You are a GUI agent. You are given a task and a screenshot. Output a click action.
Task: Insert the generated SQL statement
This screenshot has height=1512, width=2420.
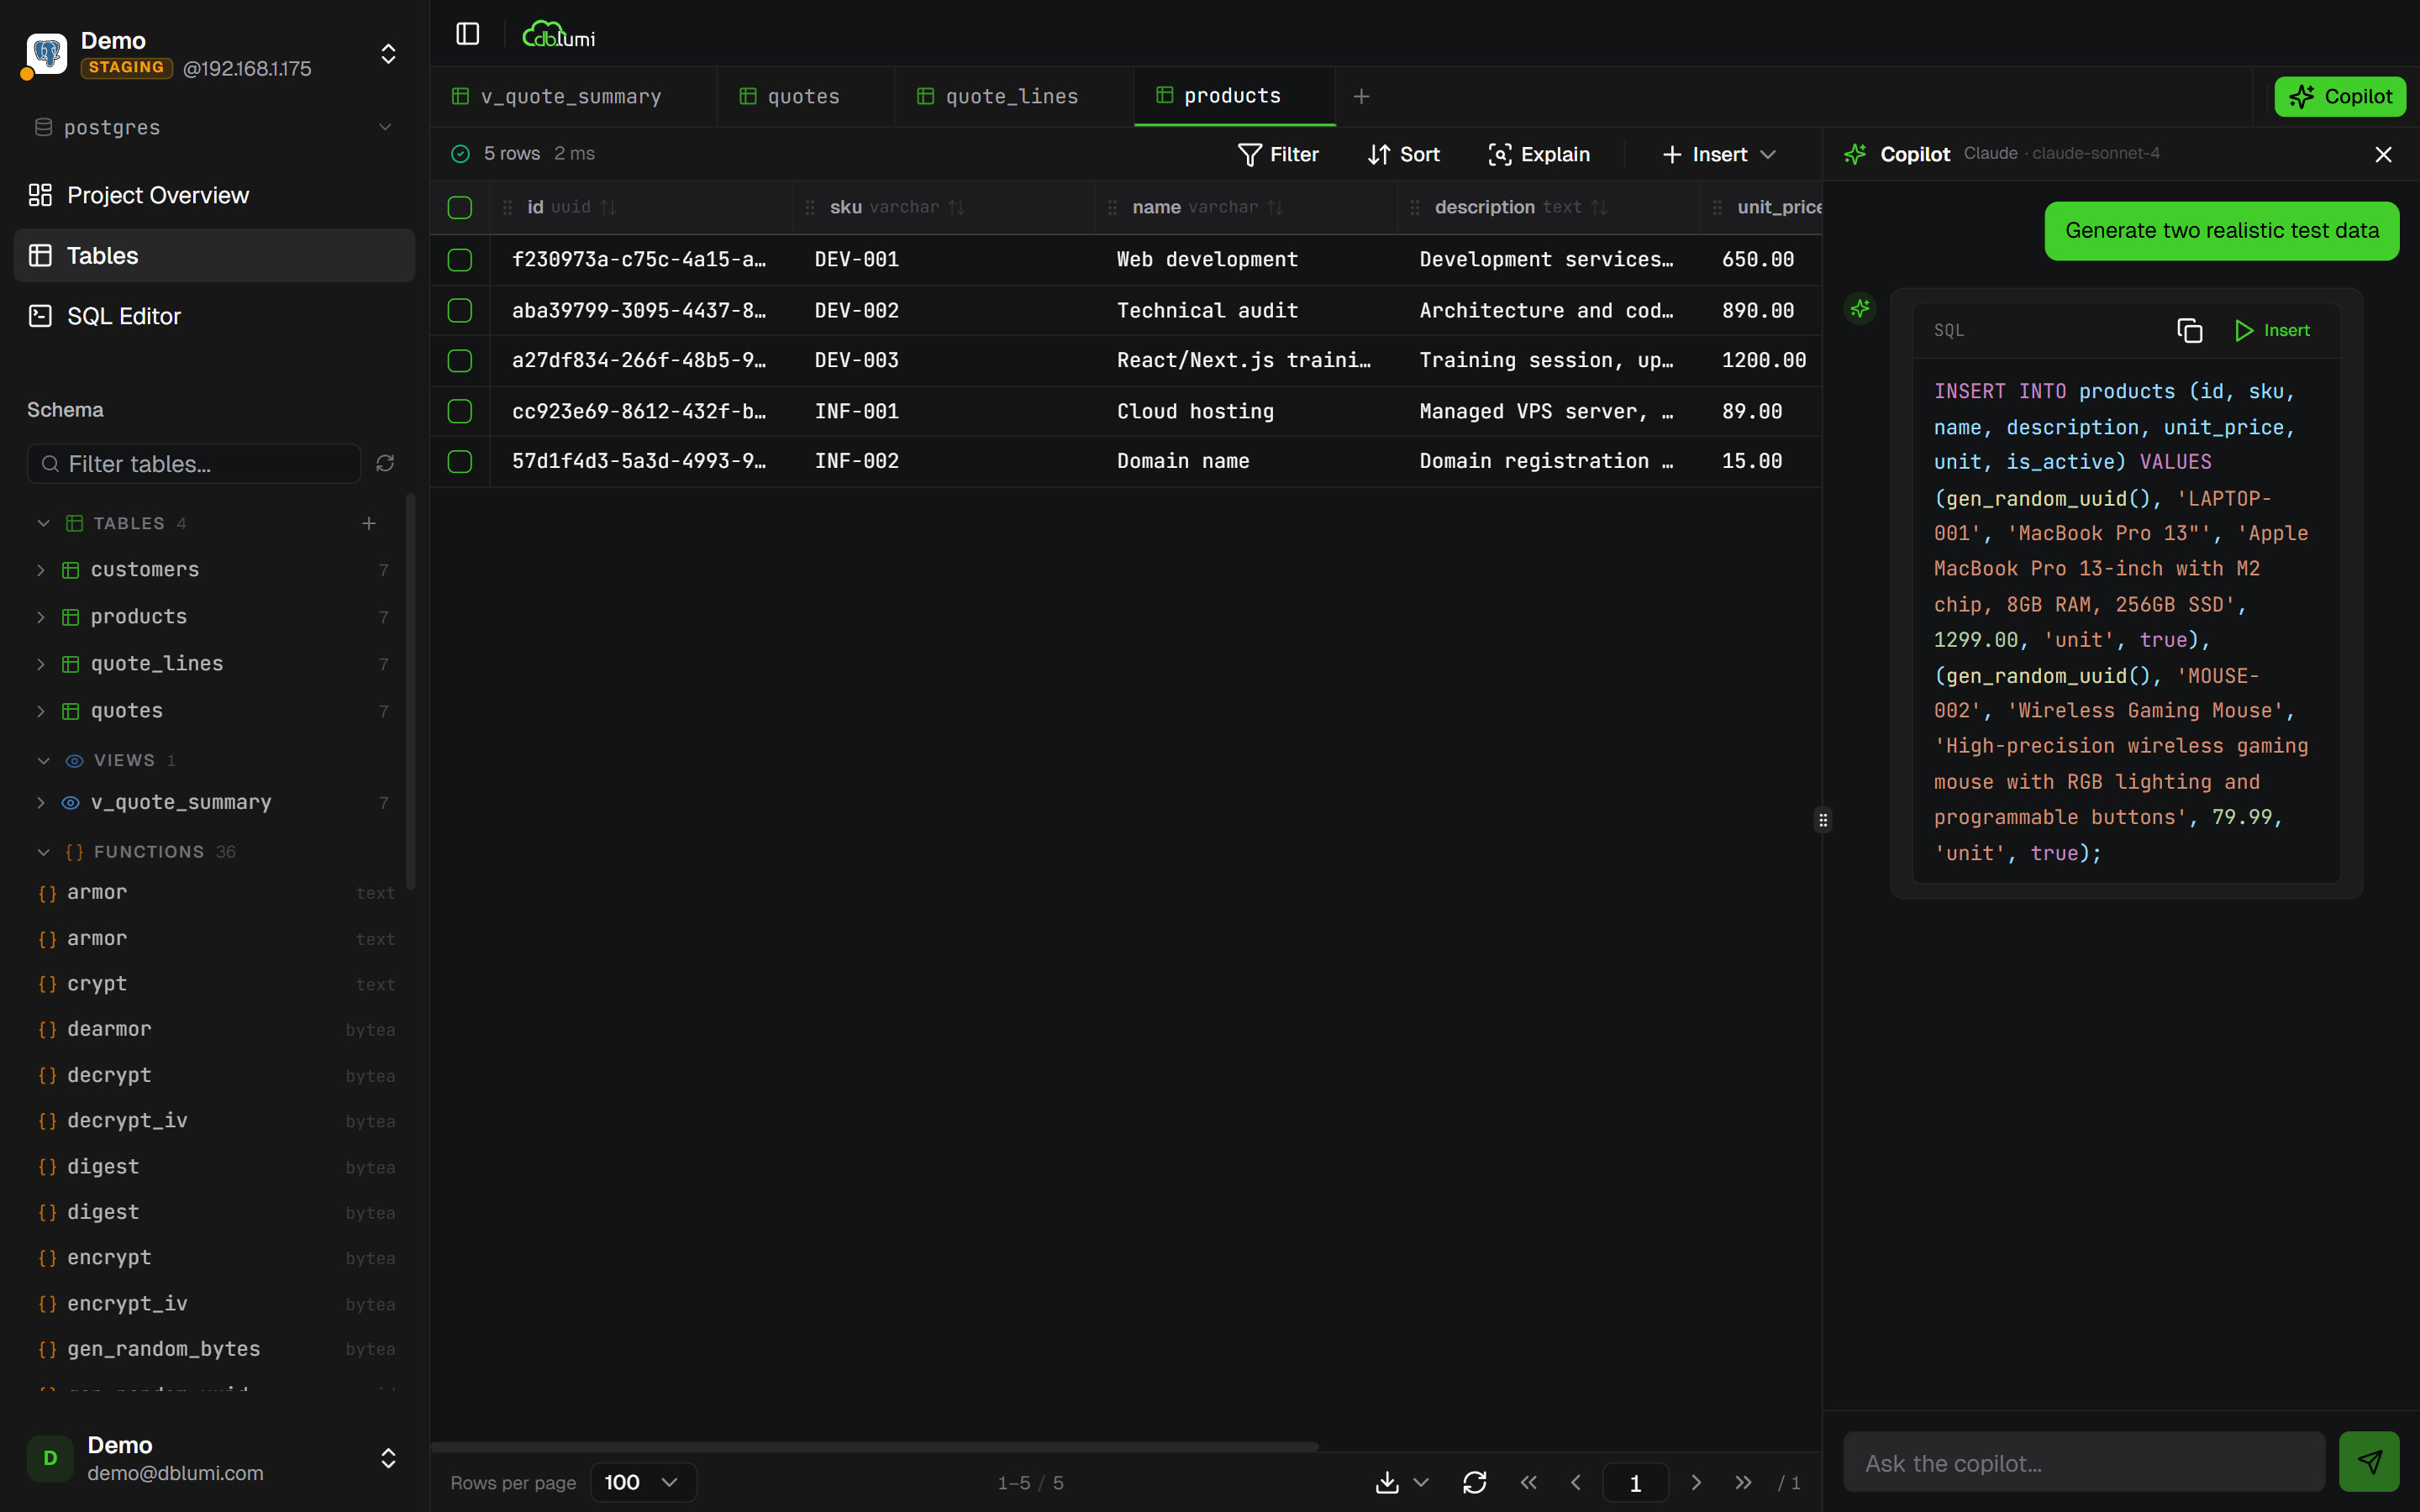(2272, 329)
